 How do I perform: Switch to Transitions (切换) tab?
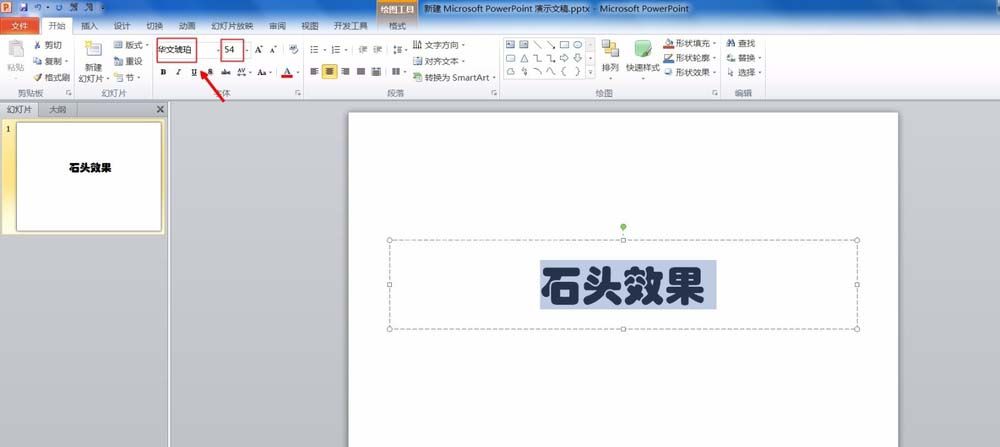click(154, 26)
